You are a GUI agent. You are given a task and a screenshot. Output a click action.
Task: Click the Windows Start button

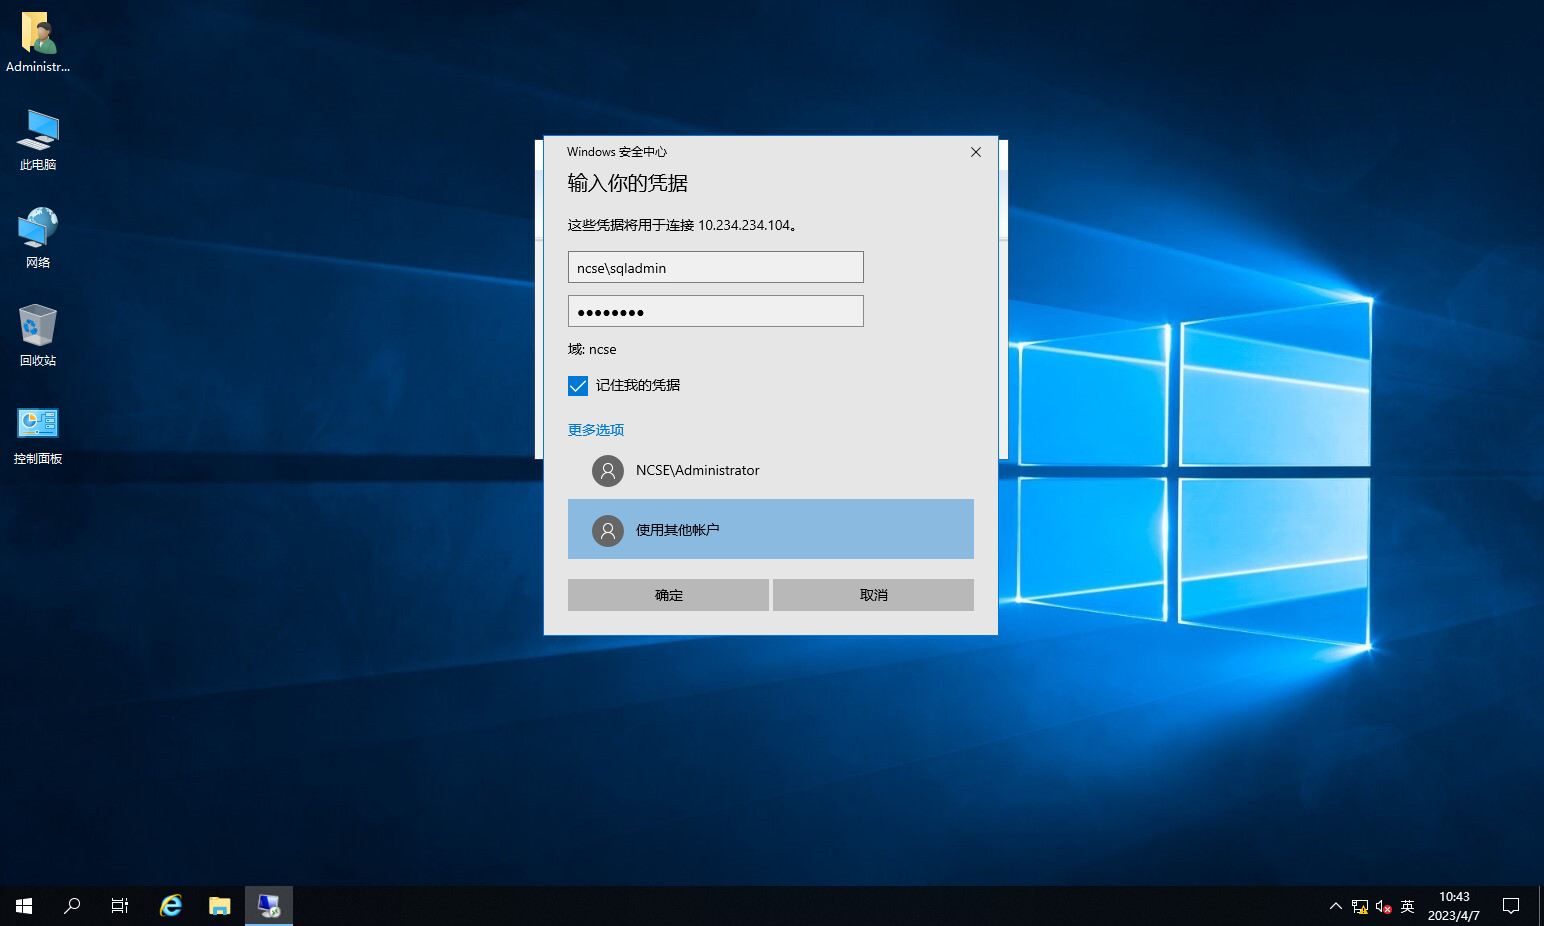24,906
